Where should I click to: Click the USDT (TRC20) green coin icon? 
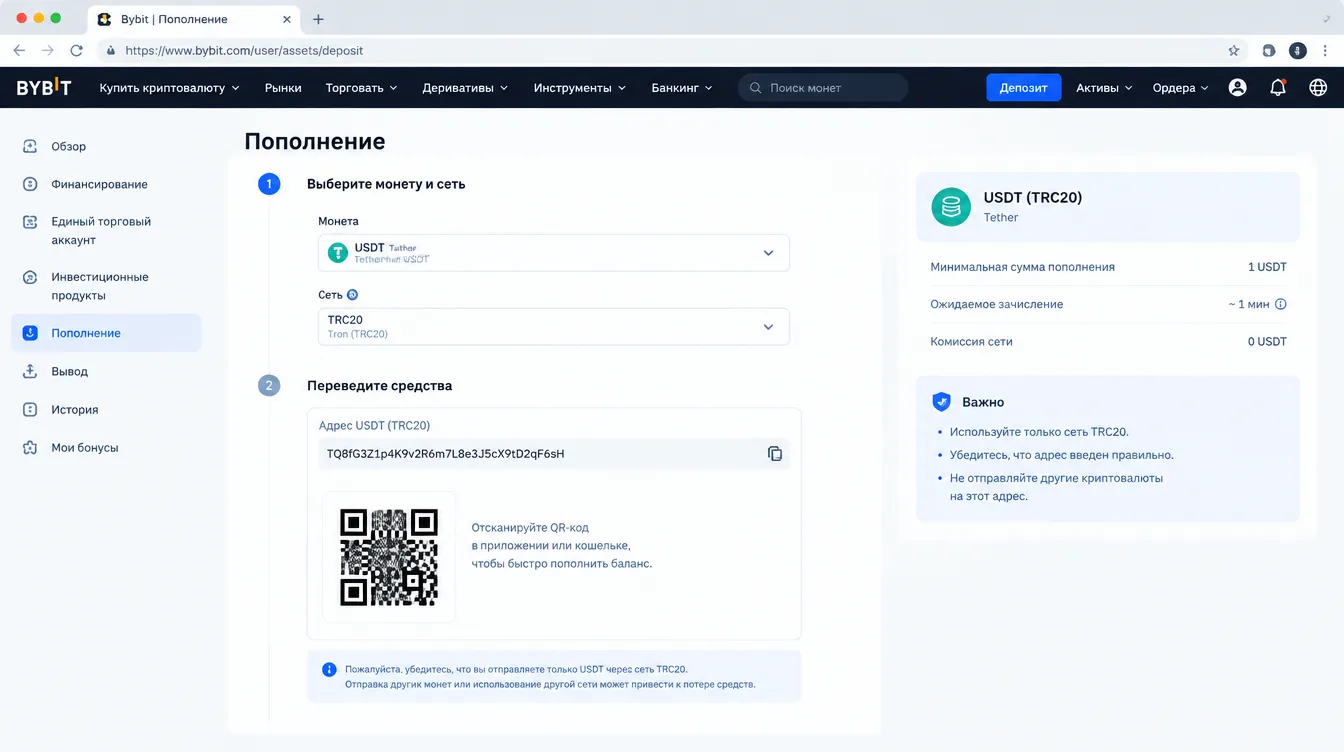pos(951,207)
